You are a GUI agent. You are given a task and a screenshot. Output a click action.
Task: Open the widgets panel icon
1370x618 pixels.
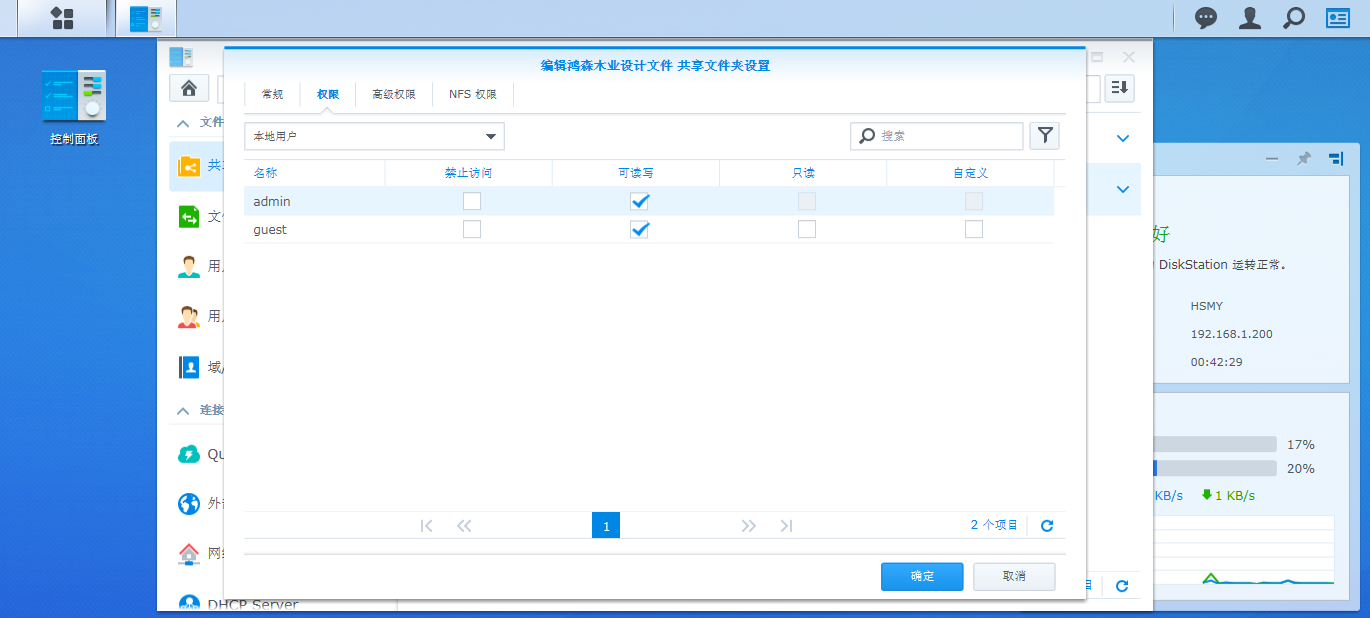click(x=1338, y=18)
